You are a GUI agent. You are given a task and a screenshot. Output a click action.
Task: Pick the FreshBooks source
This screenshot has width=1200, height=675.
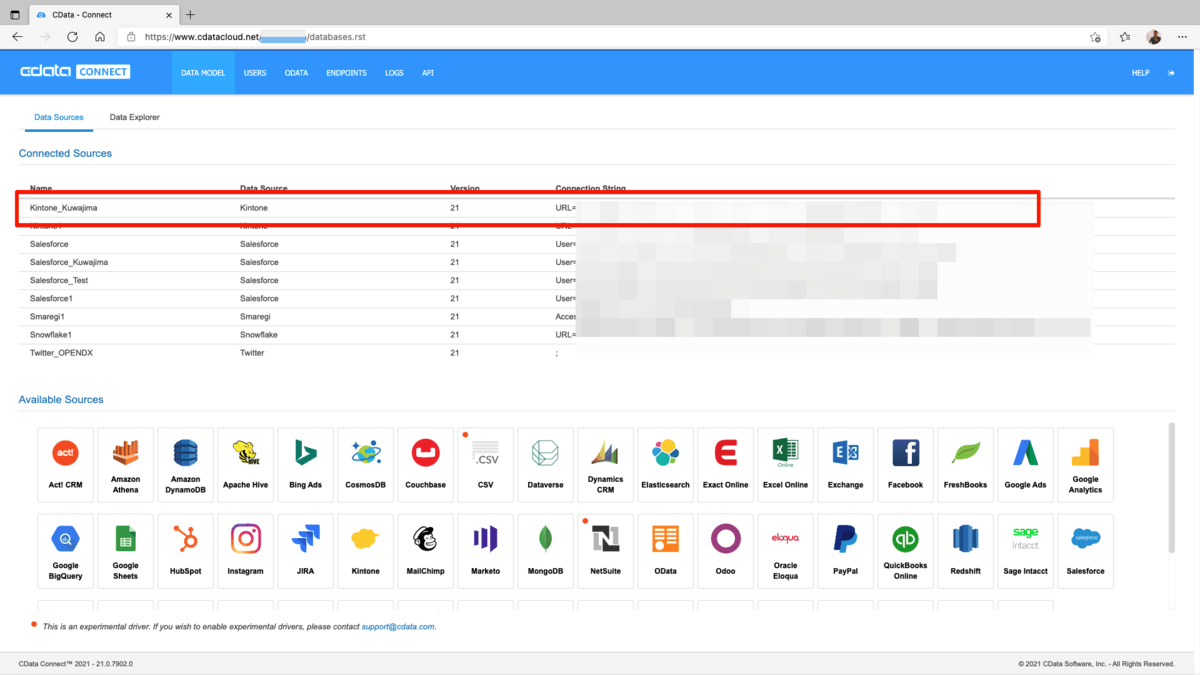coord(965,465)
